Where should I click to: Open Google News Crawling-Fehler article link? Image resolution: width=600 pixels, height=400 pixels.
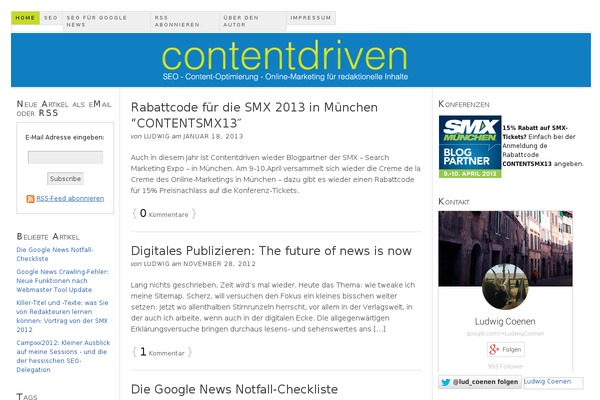click(62, 281)
